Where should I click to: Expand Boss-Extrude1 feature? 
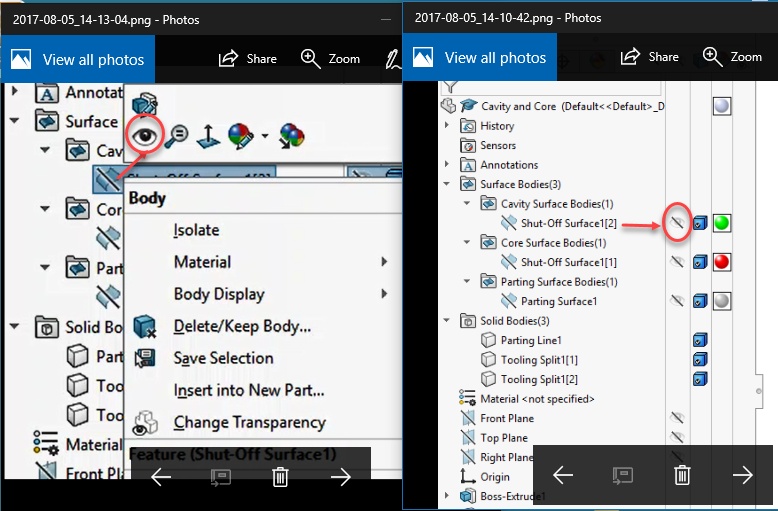point(447,496)
